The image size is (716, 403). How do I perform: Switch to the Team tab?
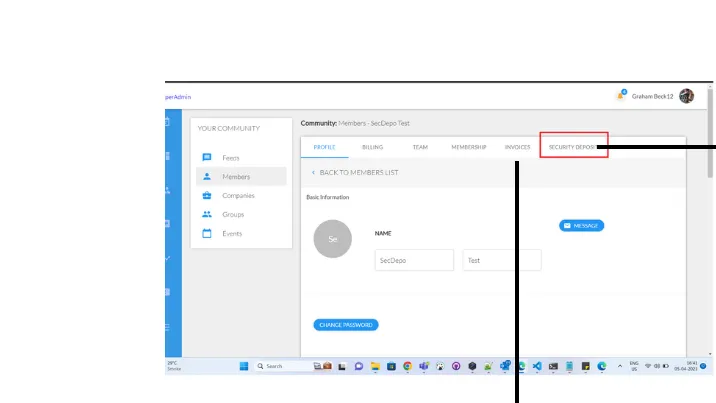(x=420, y=147)
